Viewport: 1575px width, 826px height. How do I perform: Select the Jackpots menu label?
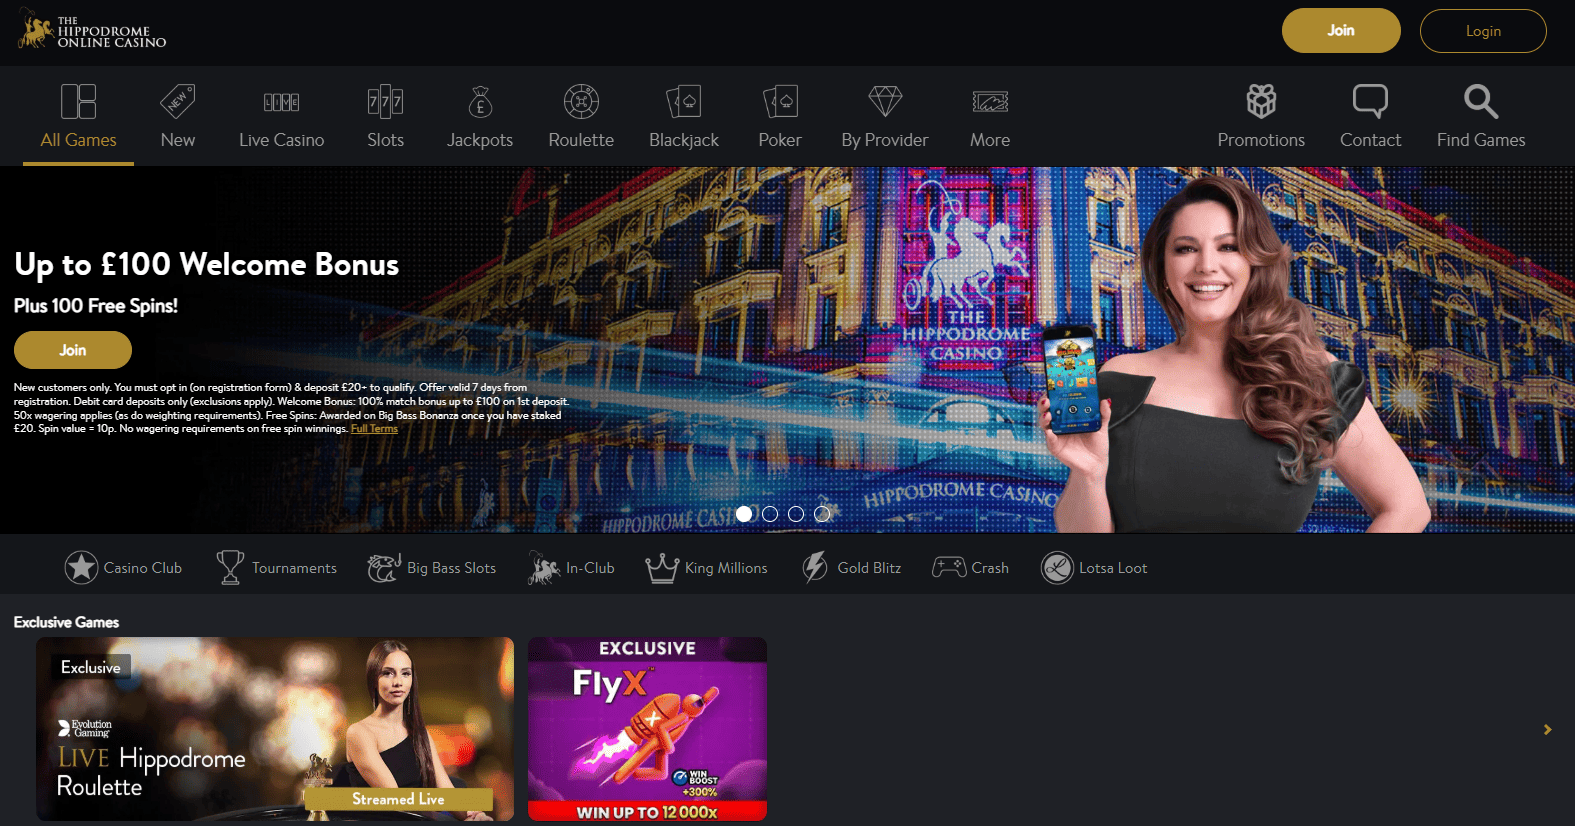[x=480, y=140]
